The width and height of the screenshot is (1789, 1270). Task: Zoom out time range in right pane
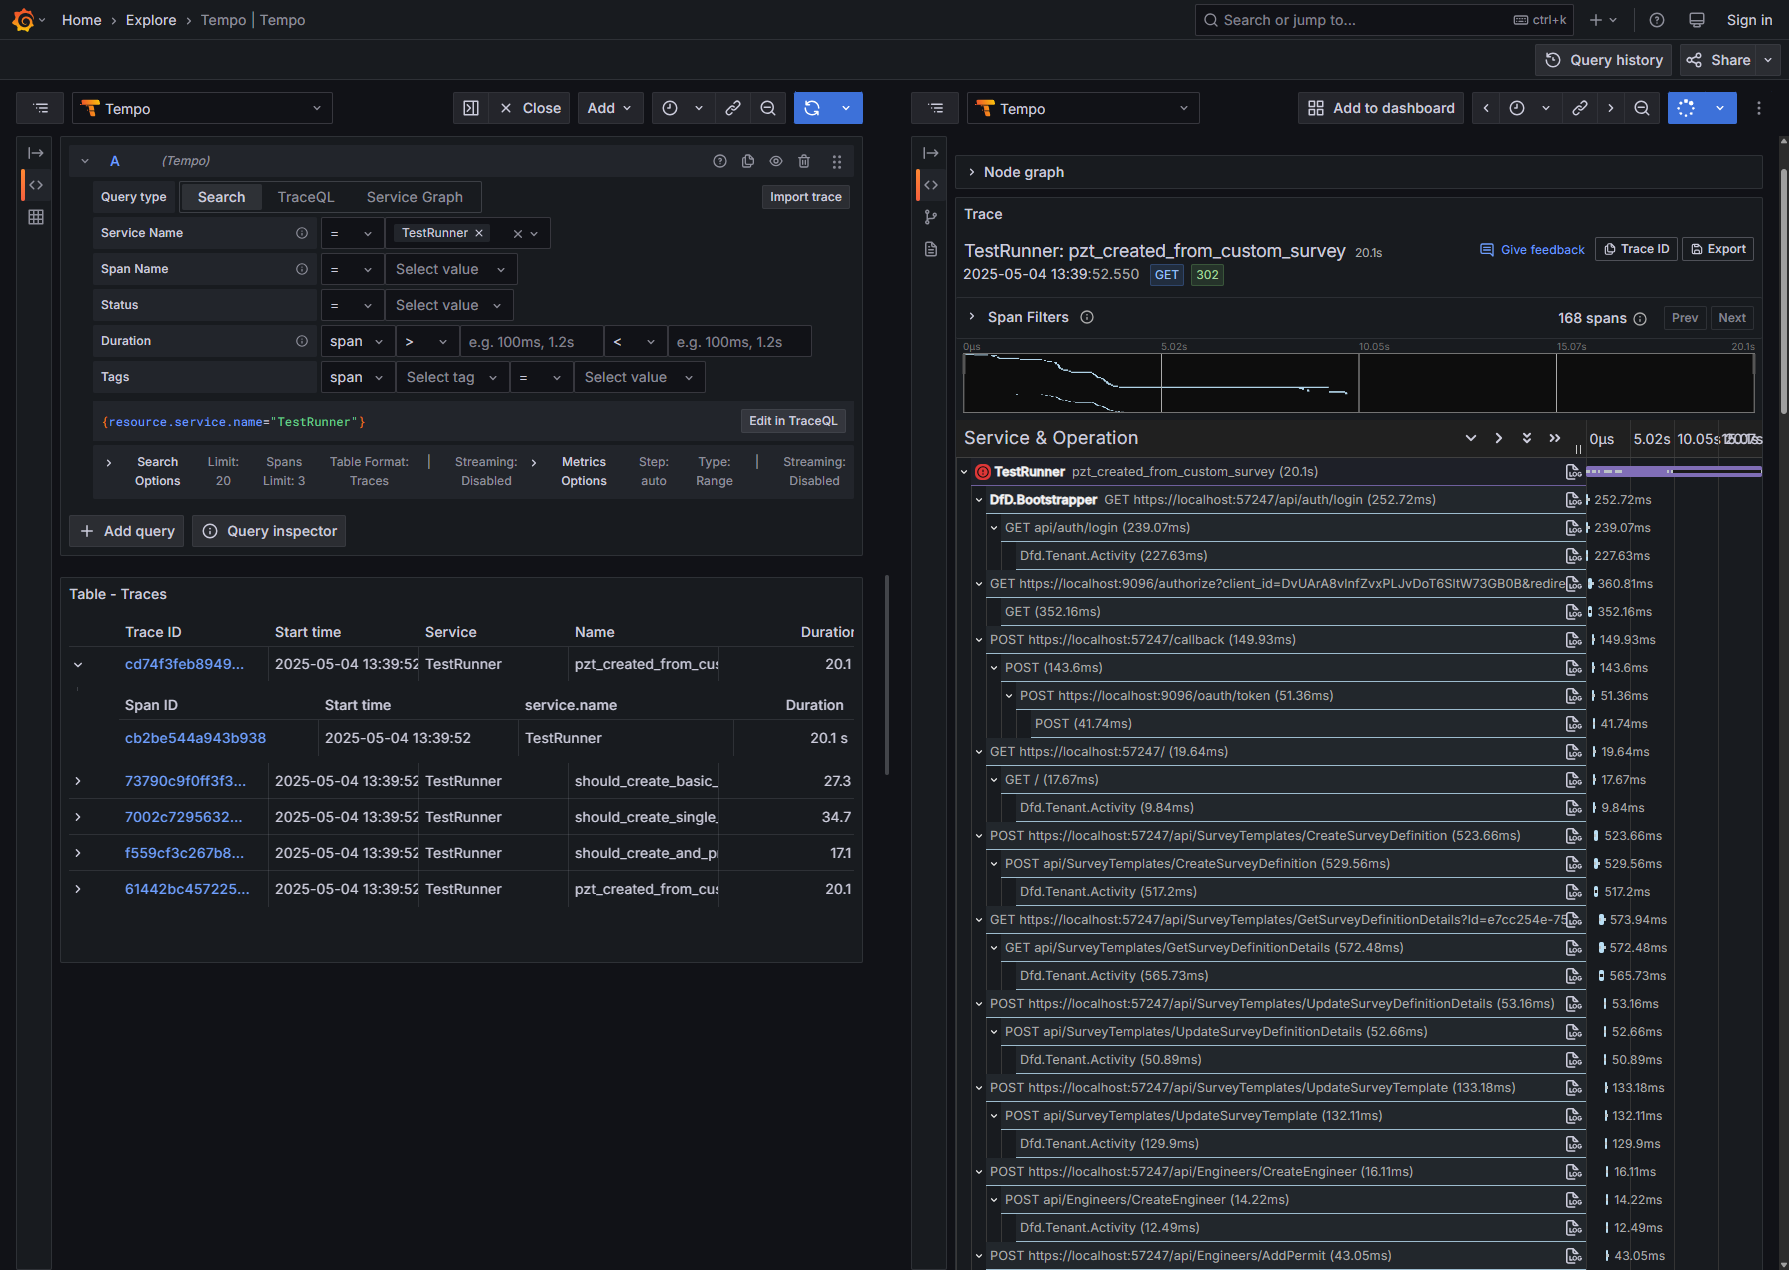pyautogui.click(x=1642, y=108)
